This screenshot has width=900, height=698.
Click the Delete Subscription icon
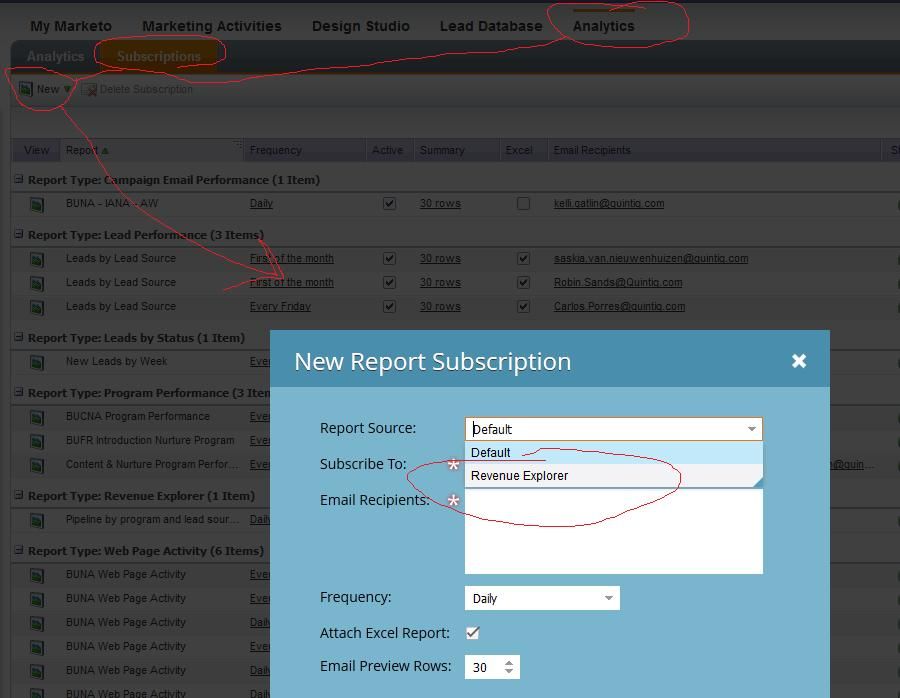90,90
